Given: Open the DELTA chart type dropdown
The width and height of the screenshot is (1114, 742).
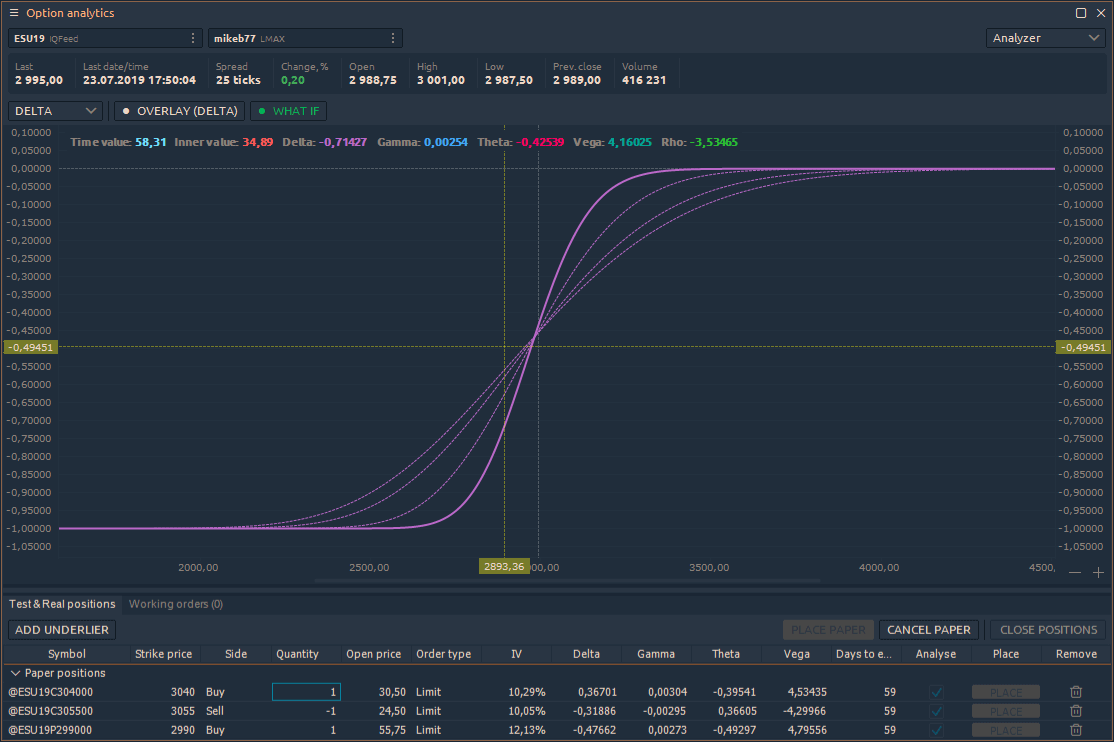Looking at the screenshot, I should (55, 111).
